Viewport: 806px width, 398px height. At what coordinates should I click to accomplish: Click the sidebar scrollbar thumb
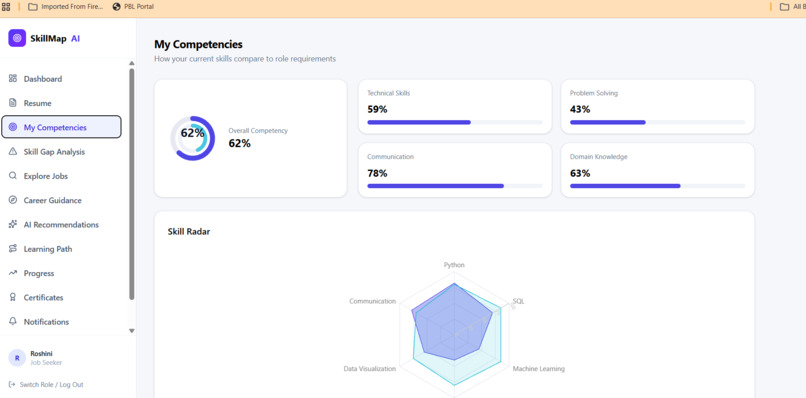132,184
